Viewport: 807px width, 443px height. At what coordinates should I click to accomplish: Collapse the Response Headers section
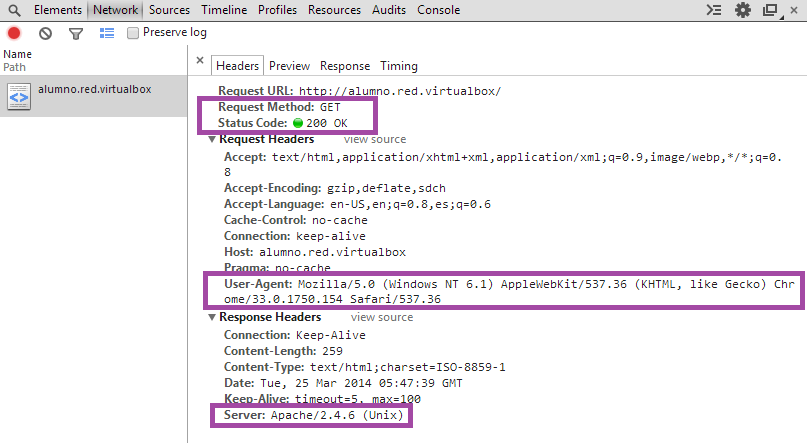212,317
